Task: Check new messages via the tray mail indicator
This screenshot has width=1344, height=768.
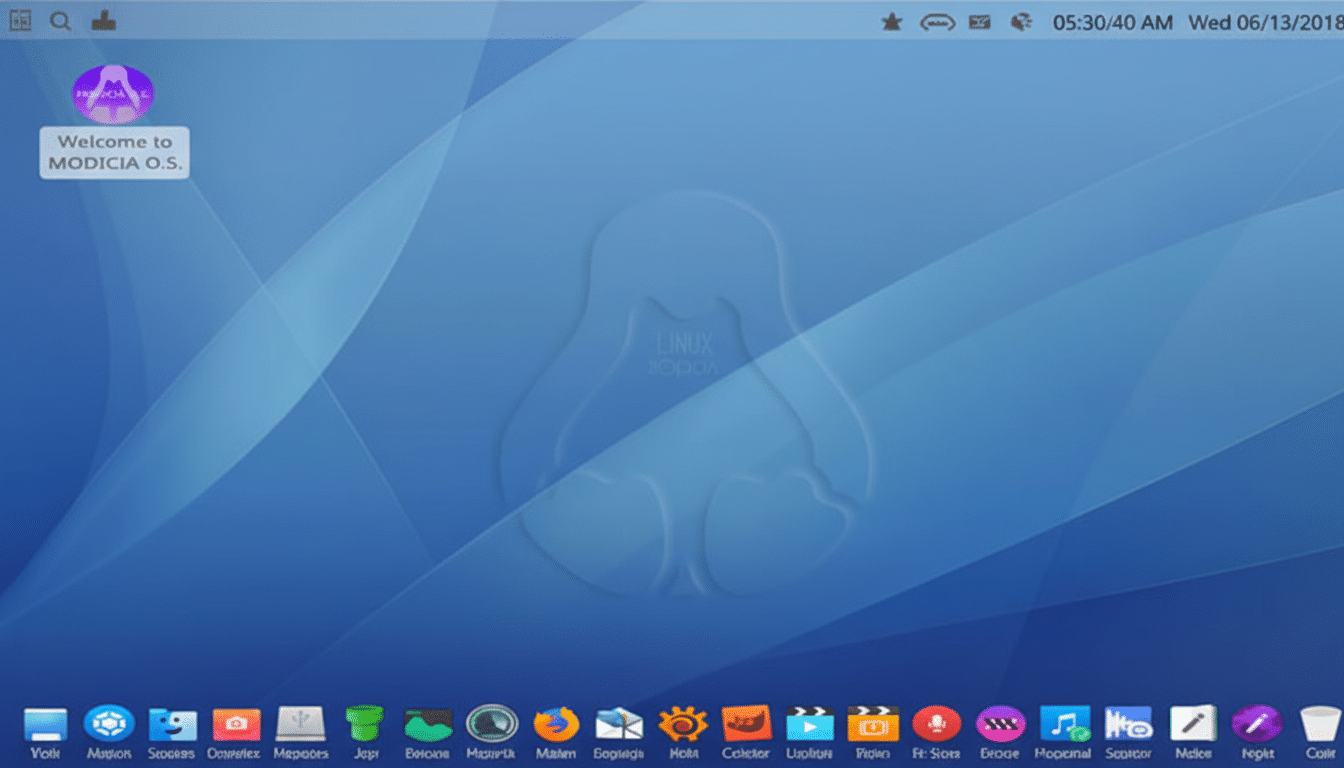Action: coord(979,21)
